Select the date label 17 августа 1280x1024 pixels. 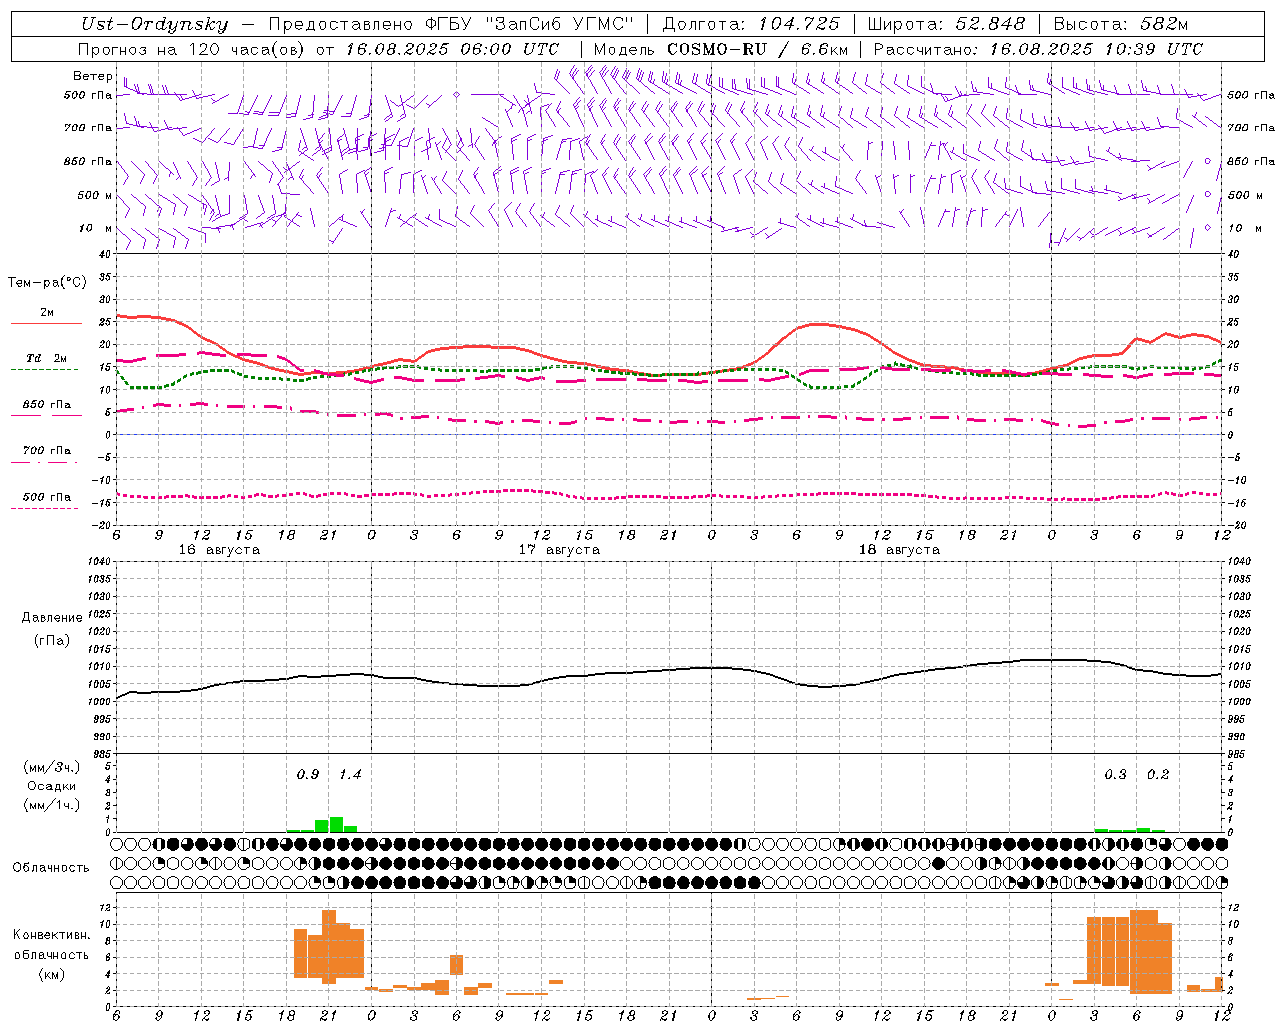tap(559, 550)
